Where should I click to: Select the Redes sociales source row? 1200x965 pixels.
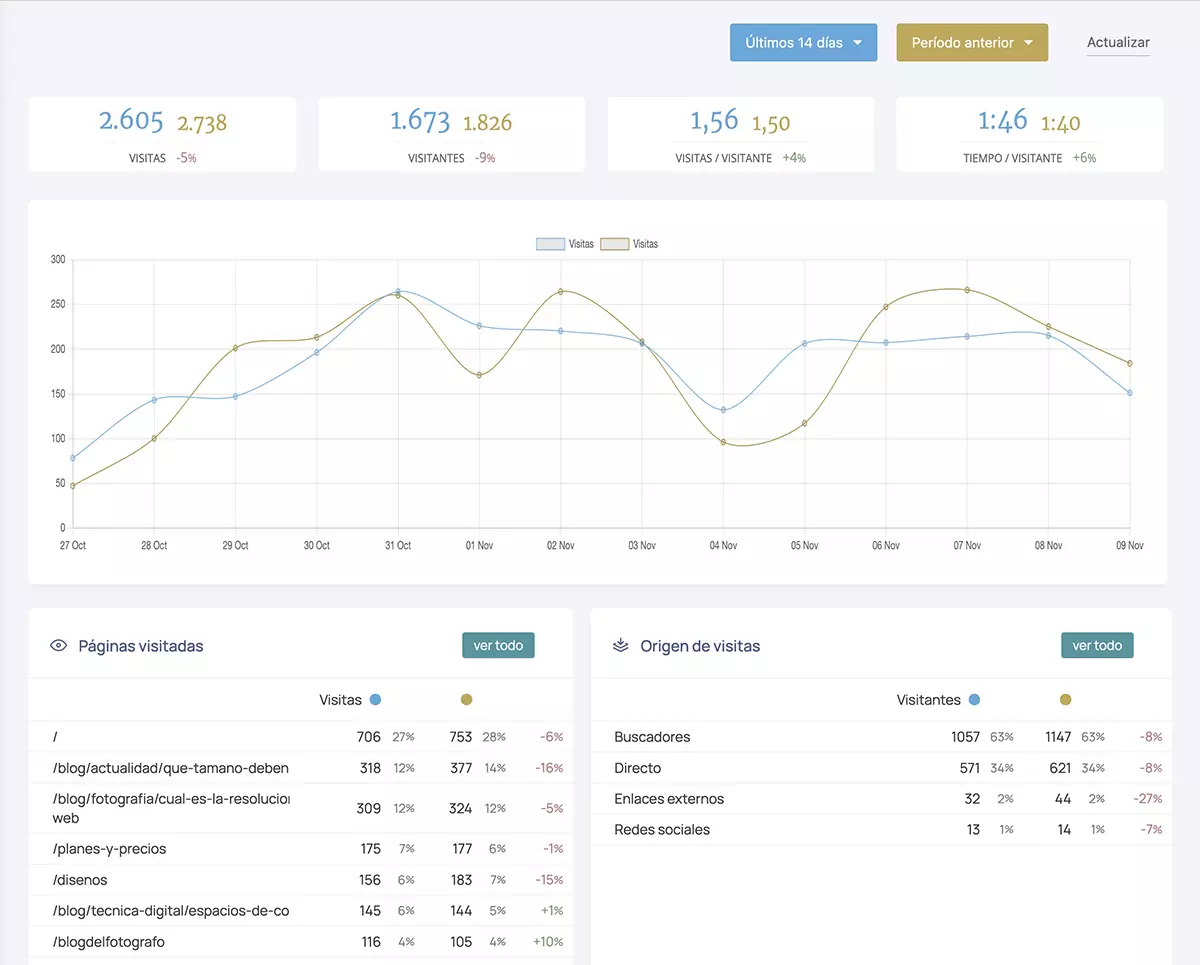coord(662,830)
